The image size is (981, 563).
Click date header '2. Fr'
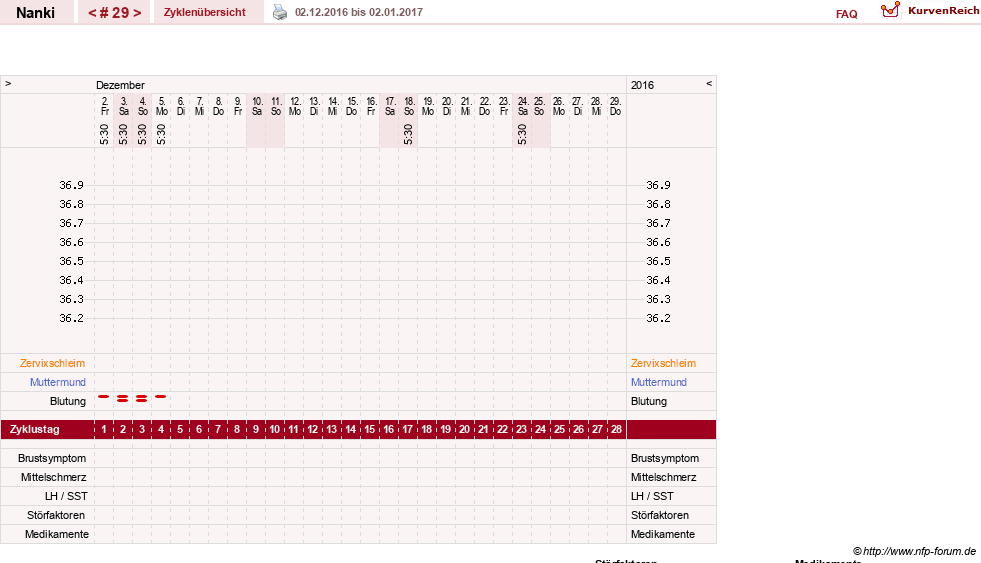tap(105, 106)
